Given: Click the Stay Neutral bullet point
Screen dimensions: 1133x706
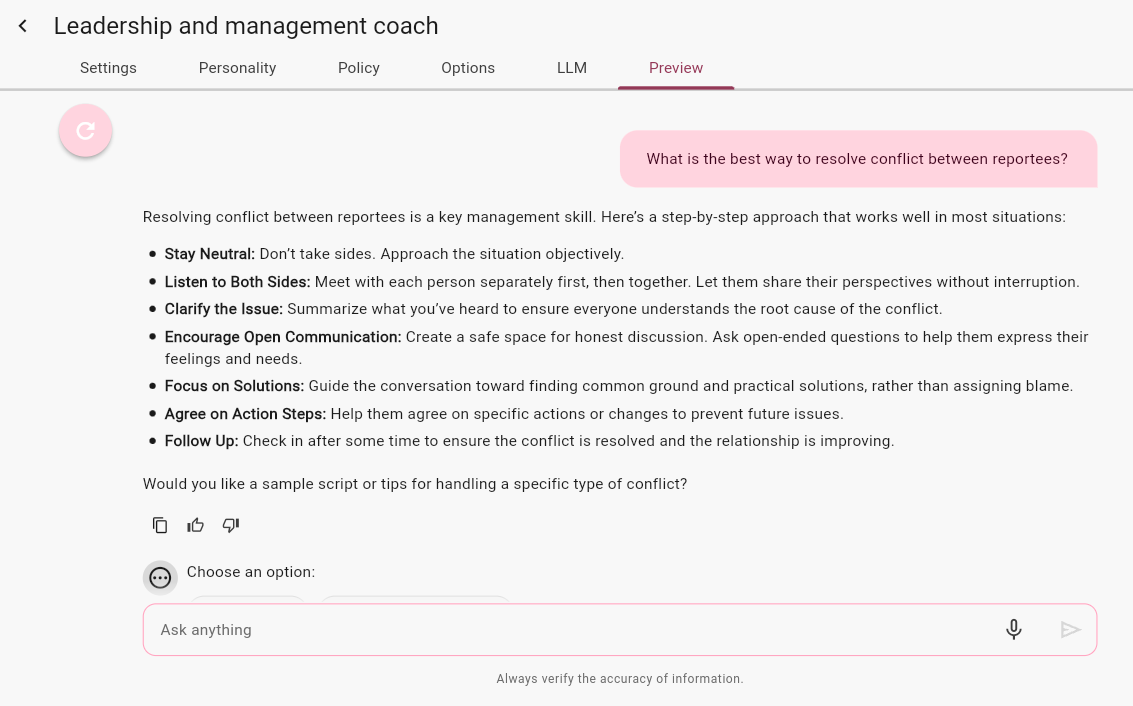Looking at the screenshot, I should [394, 254].
